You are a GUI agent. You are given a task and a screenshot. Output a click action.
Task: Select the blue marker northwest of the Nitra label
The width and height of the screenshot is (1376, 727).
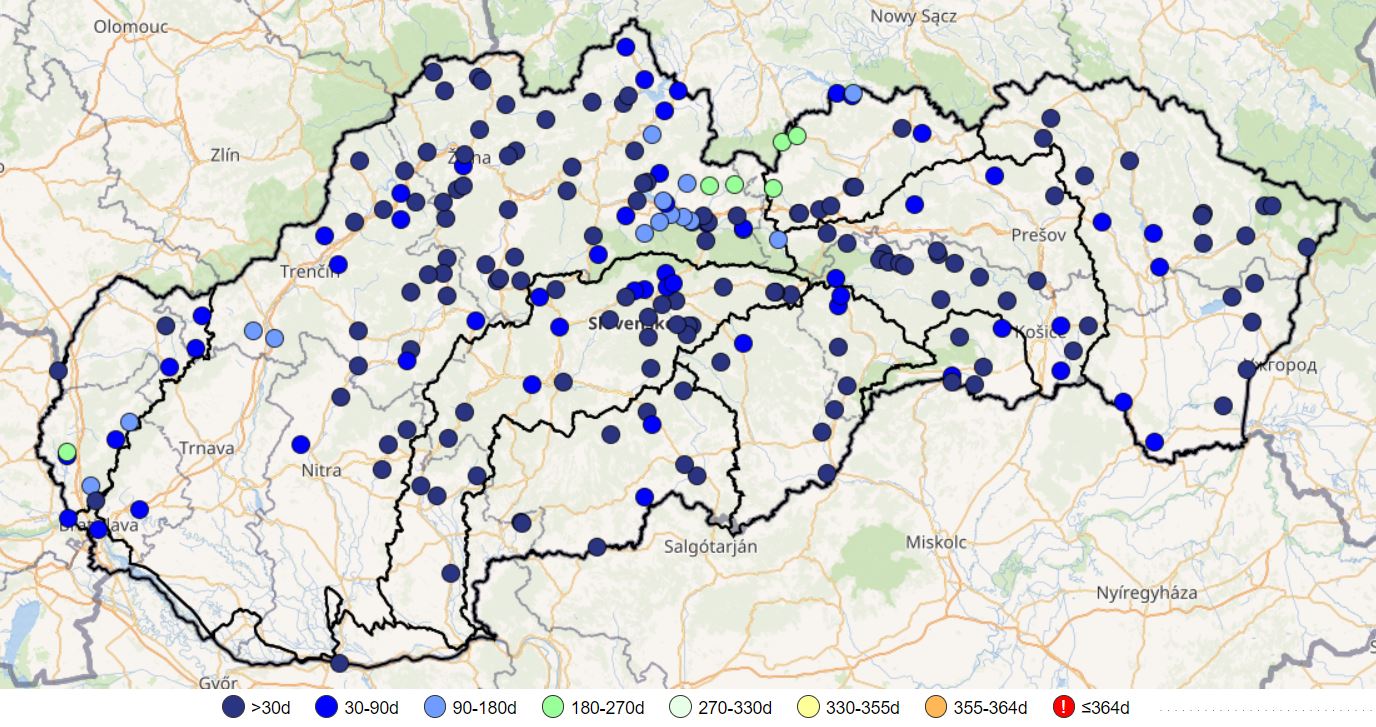[x=301, y=444]
